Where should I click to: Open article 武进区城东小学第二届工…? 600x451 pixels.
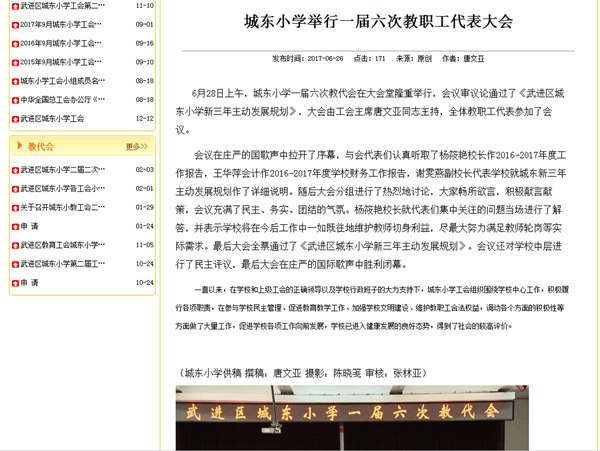coord(62,264)
